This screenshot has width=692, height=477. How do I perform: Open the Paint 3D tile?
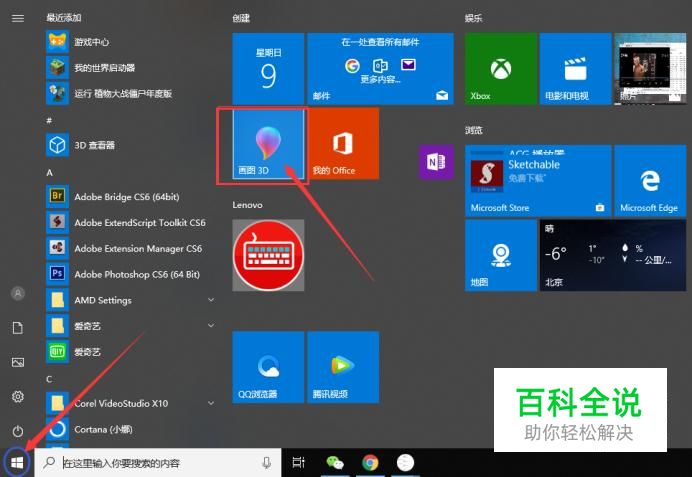coord(268,144)
